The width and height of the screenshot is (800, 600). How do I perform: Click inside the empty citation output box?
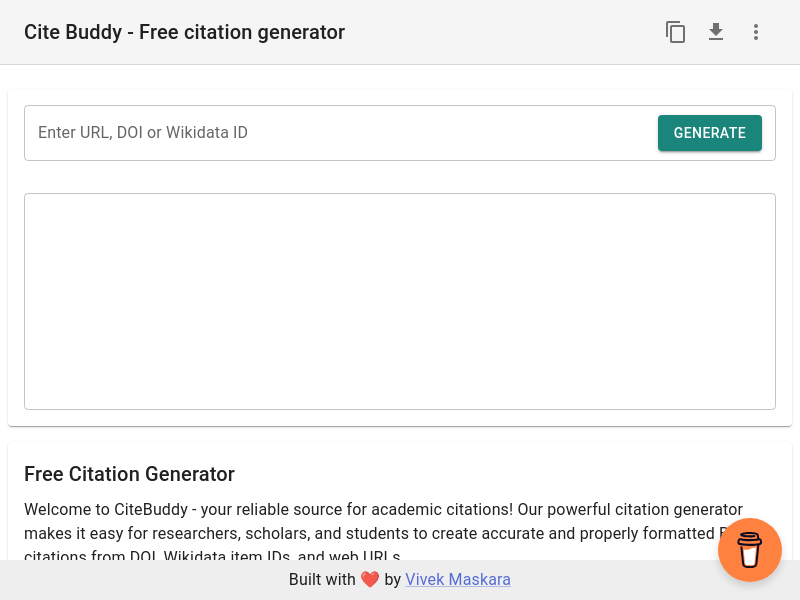400,301
